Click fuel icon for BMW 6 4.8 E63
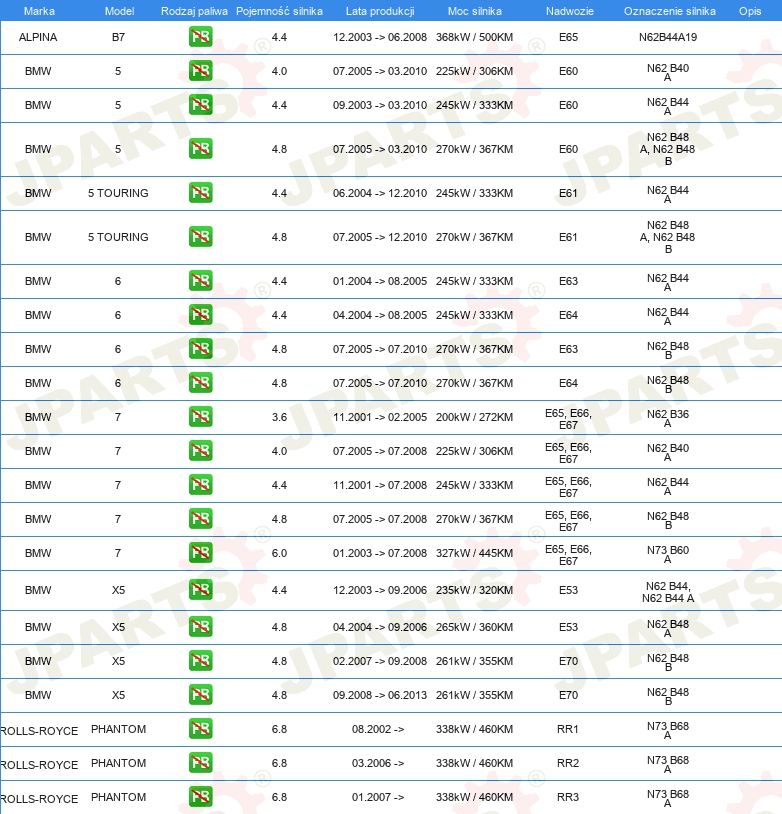 pos(200,349)
